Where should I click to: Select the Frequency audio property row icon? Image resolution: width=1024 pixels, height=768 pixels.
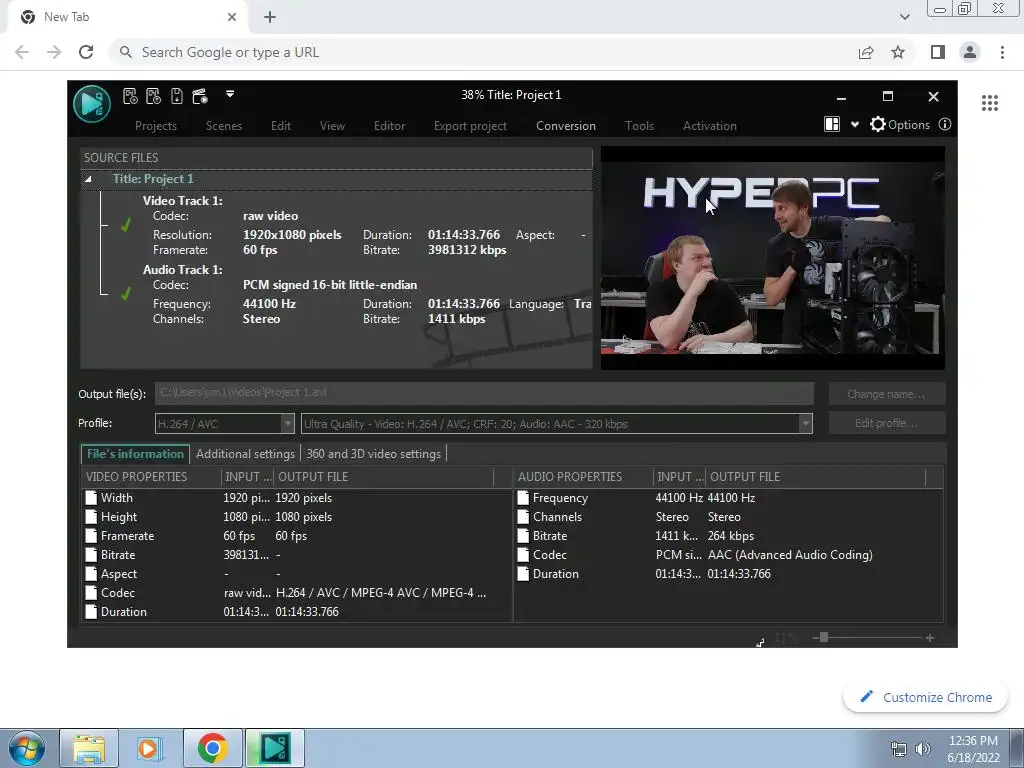[523, 498]
